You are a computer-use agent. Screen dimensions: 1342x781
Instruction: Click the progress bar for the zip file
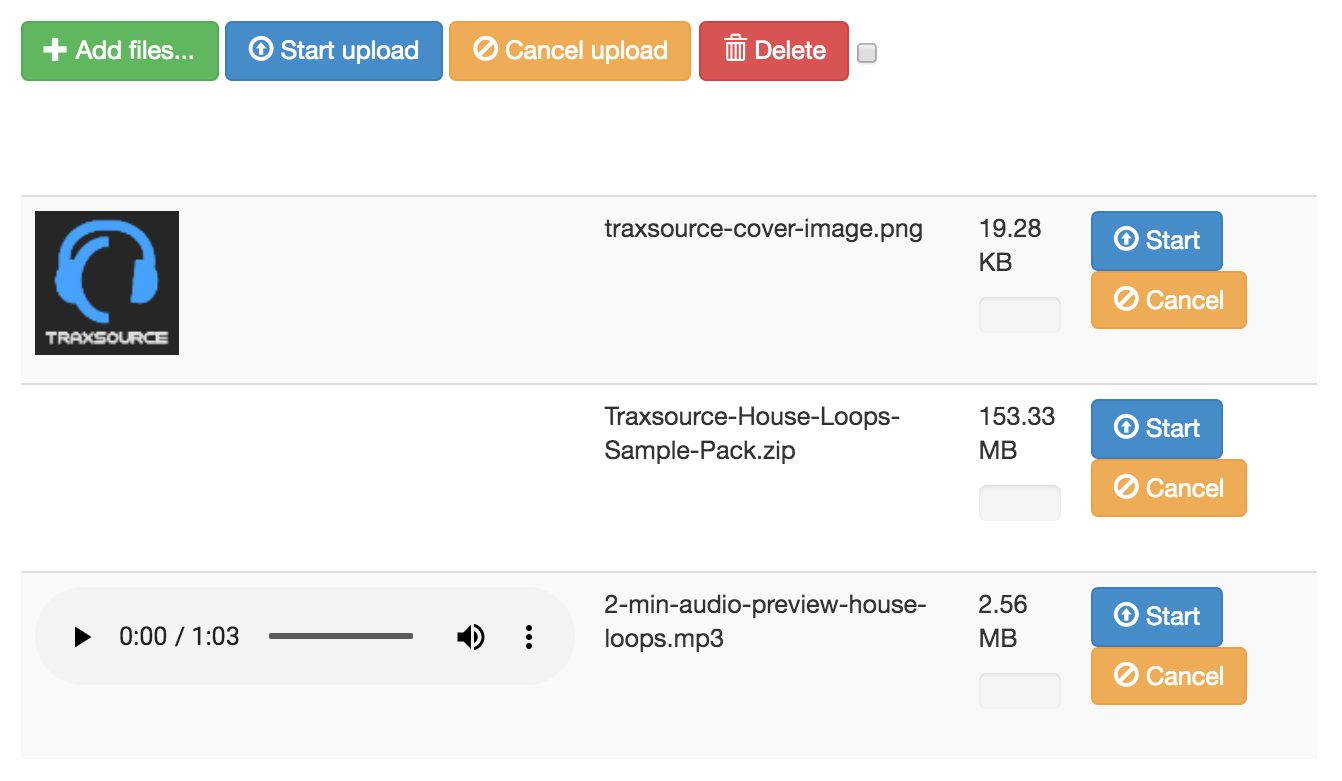pos(1019,503)
